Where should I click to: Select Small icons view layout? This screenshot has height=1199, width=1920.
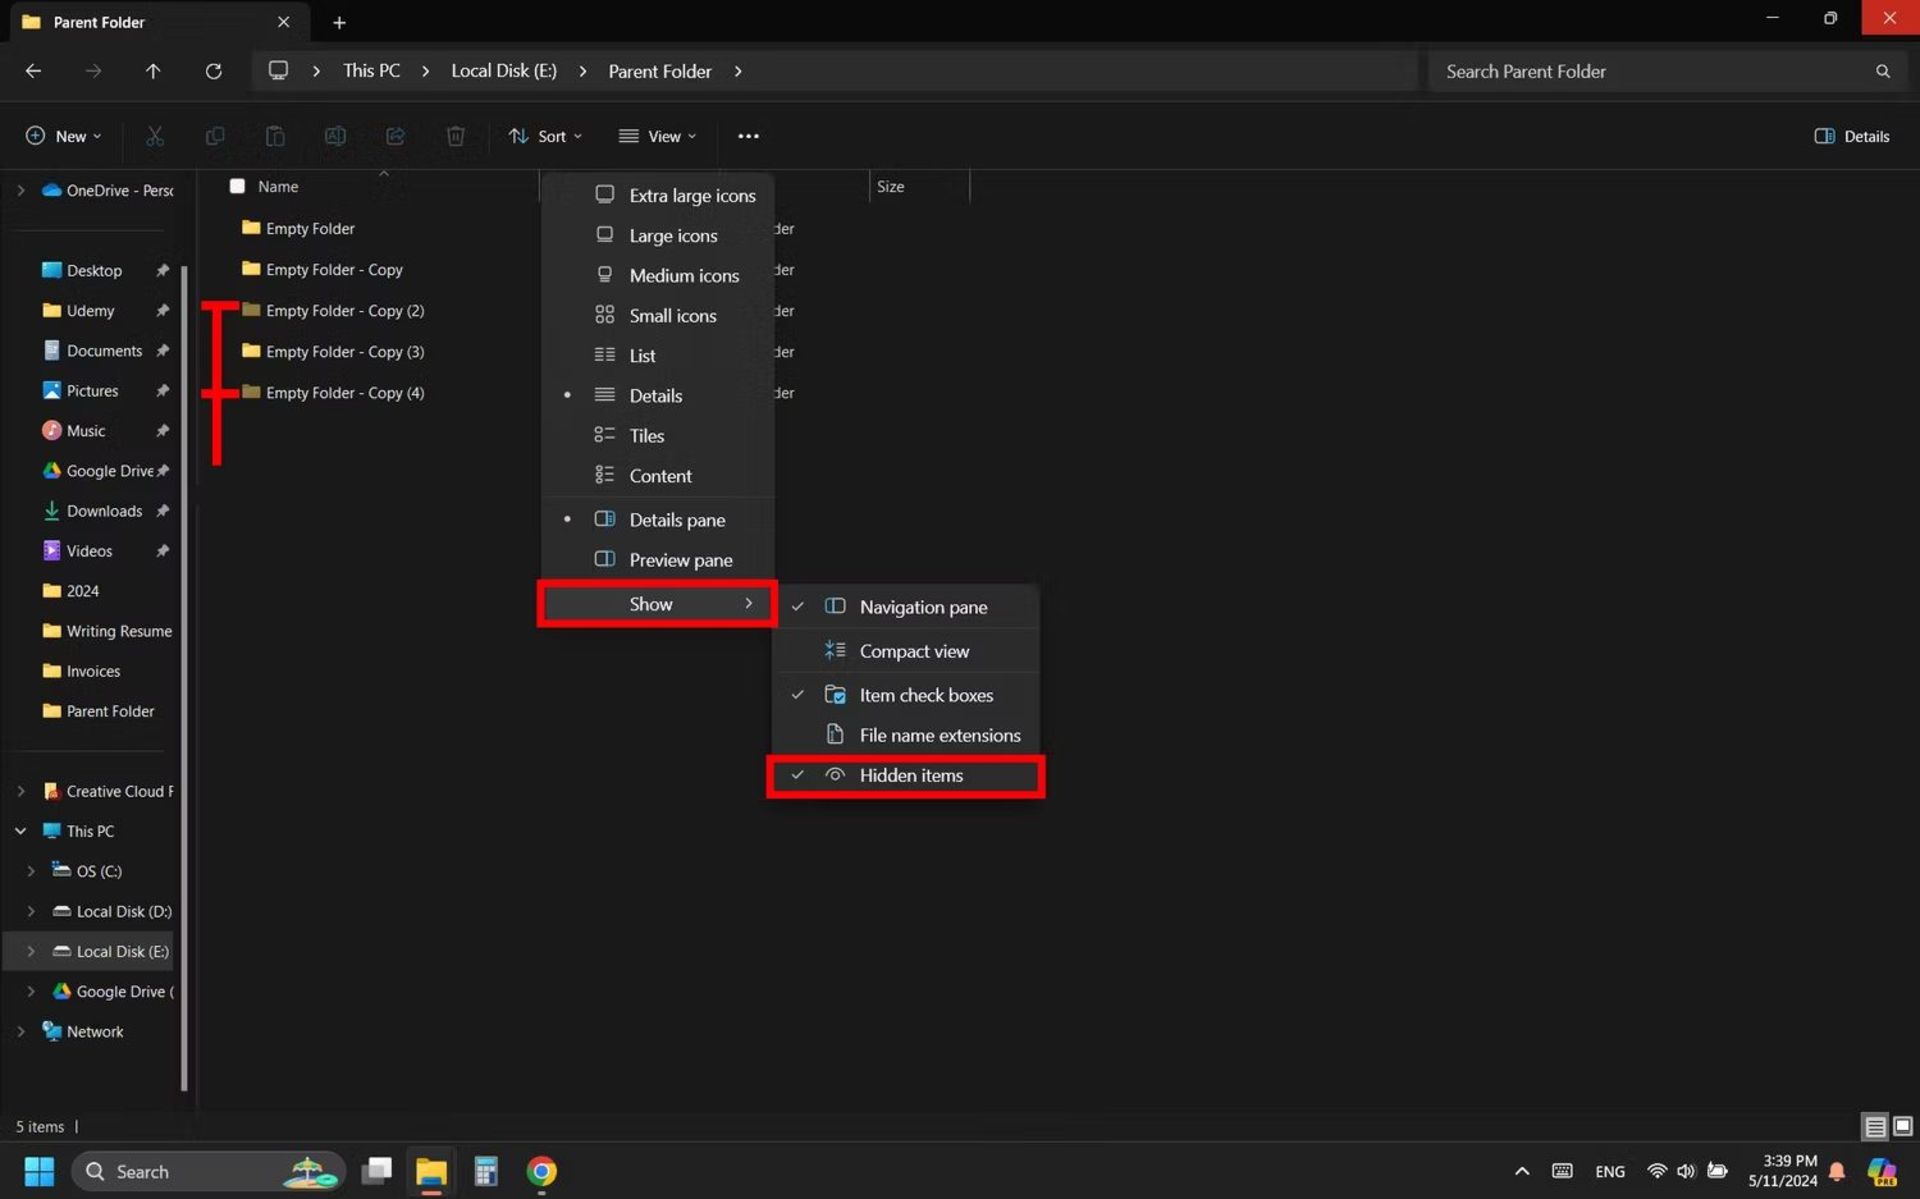pos(673,315)
